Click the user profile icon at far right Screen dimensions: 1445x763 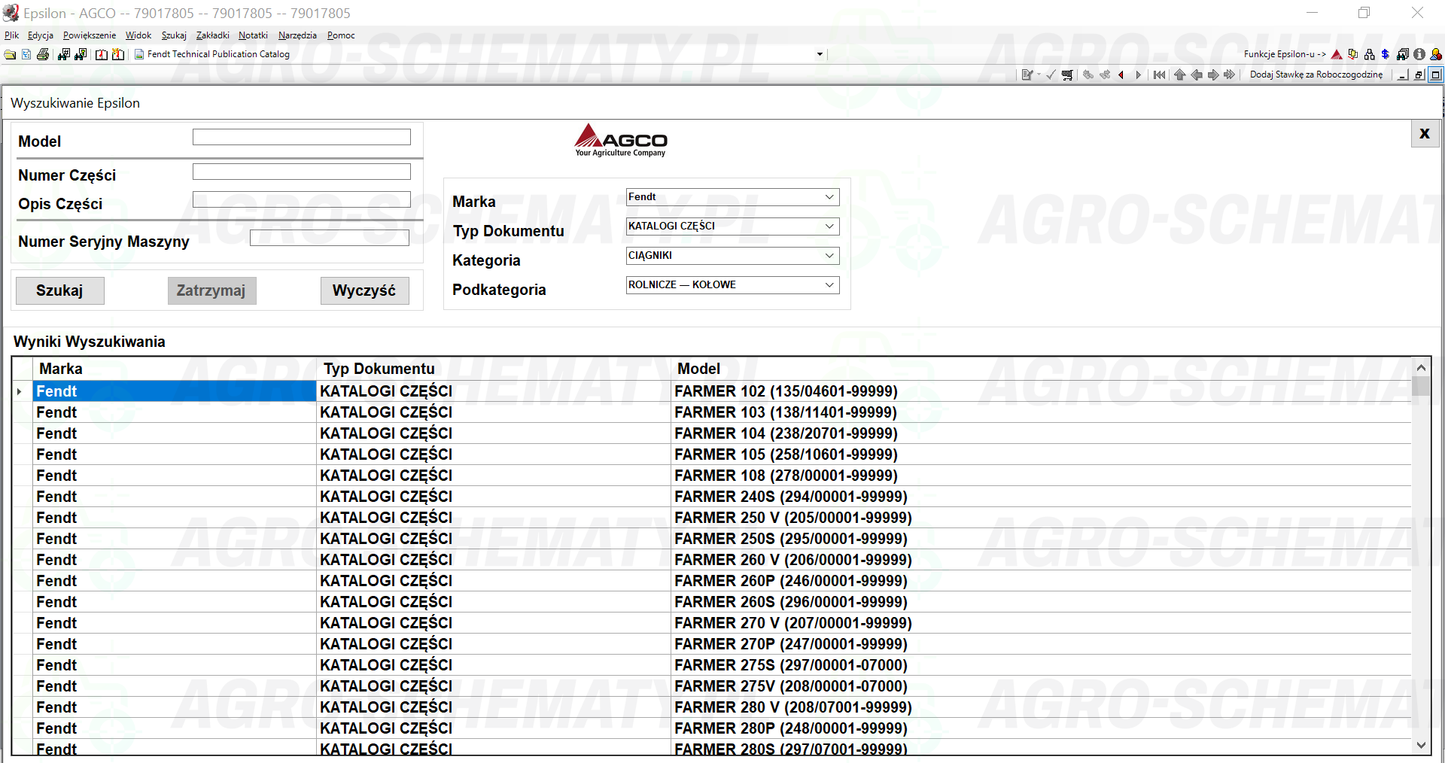[x=1436, y=54]
